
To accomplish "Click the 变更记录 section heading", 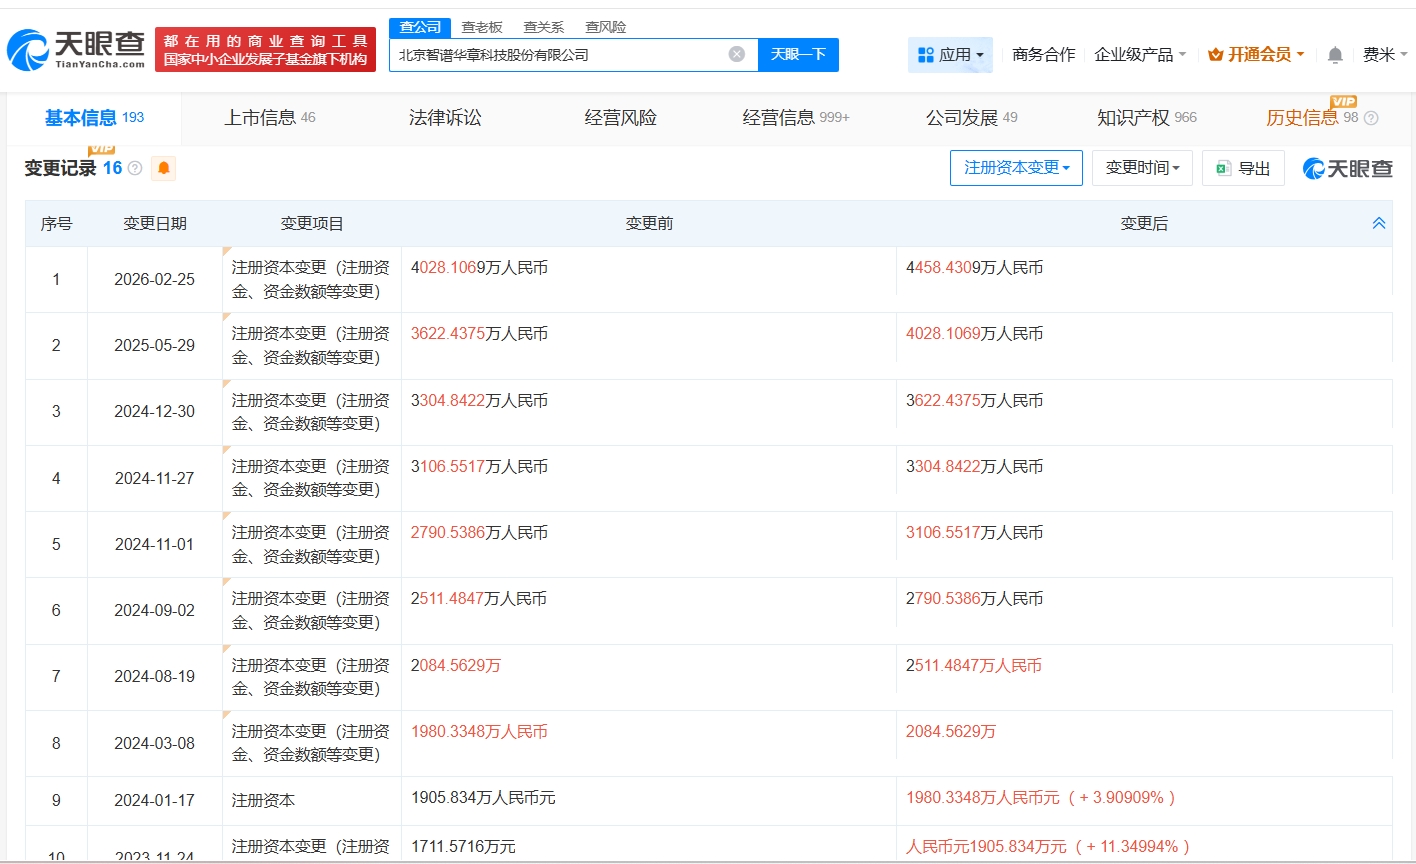I will [60, 168].
